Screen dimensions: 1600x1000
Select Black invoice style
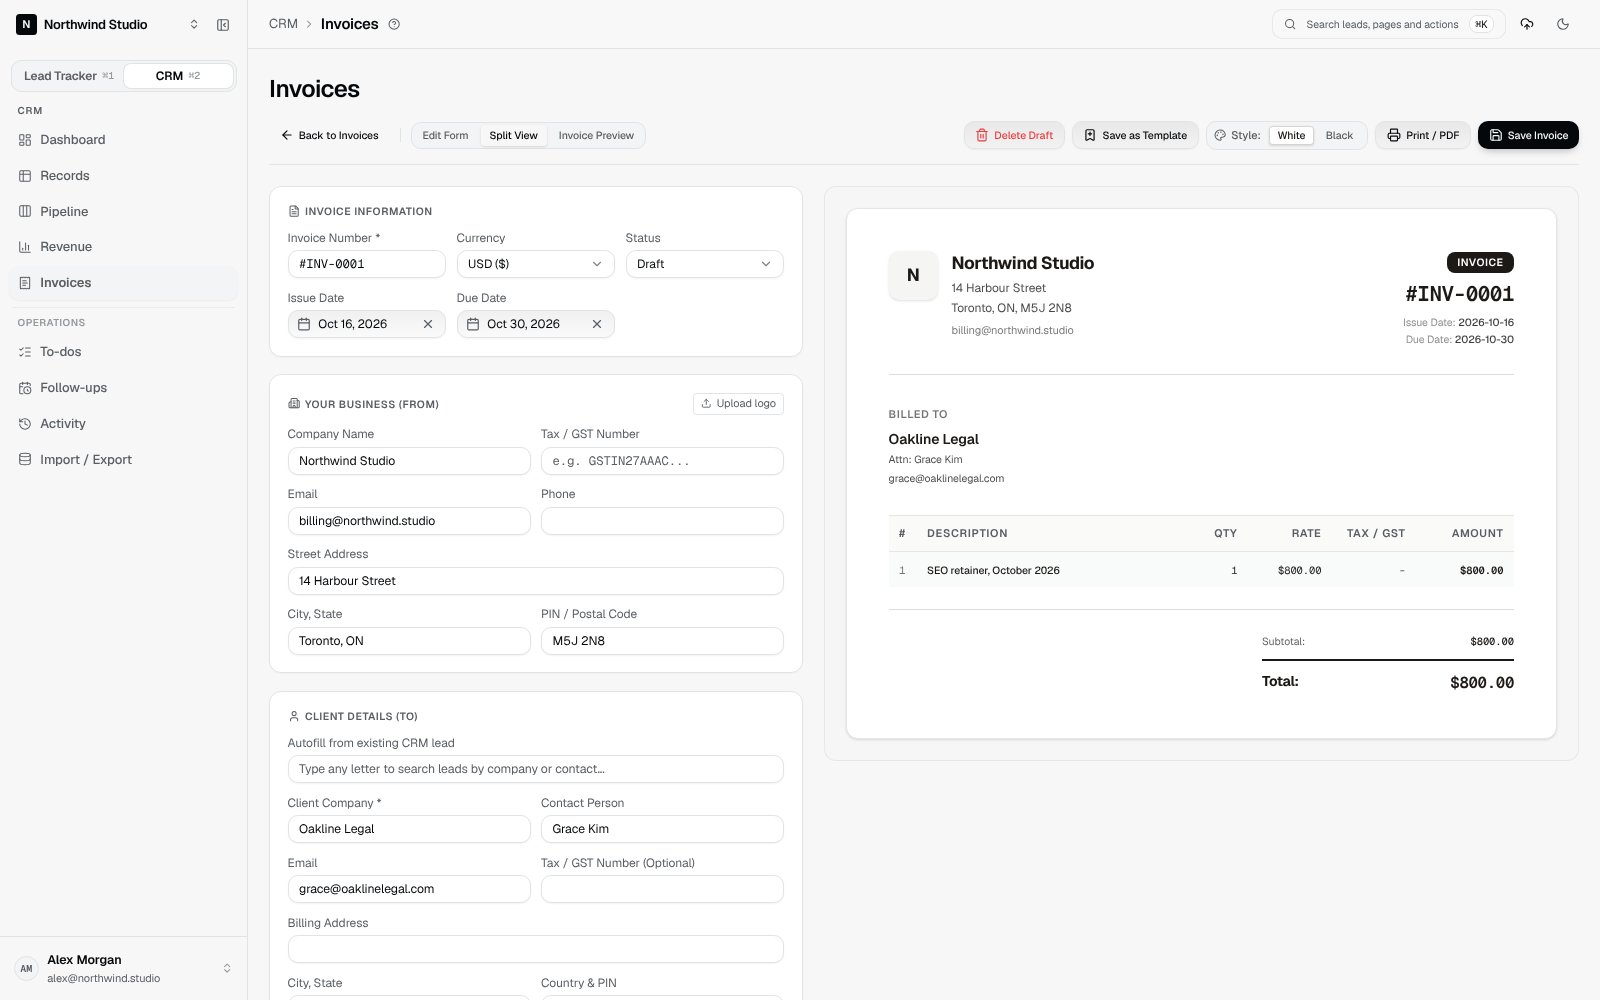[x=1339, y=136]
